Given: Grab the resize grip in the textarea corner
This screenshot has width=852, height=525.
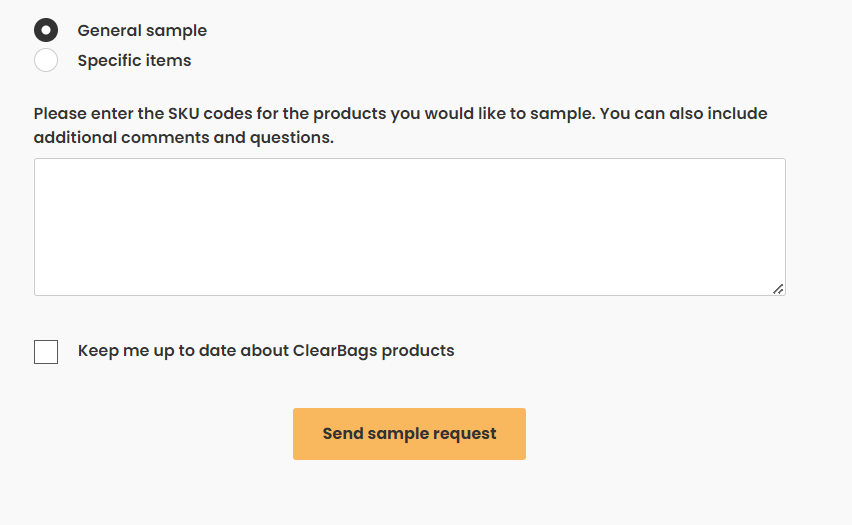Looking at the screenshot, I should [x=778, y=288].
